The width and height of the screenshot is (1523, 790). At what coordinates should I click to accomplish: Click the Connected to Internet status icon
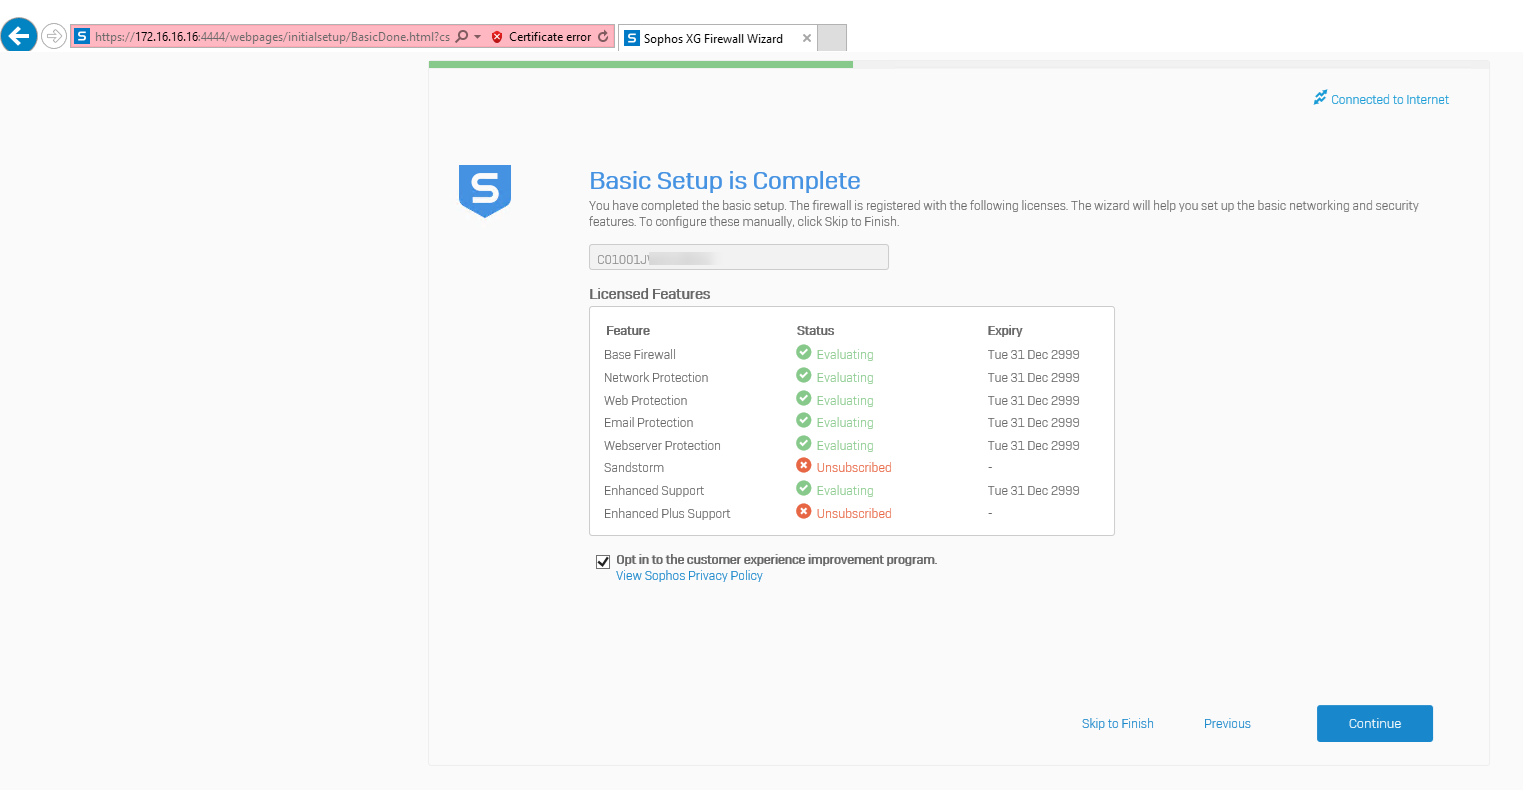pos(1320,98)
